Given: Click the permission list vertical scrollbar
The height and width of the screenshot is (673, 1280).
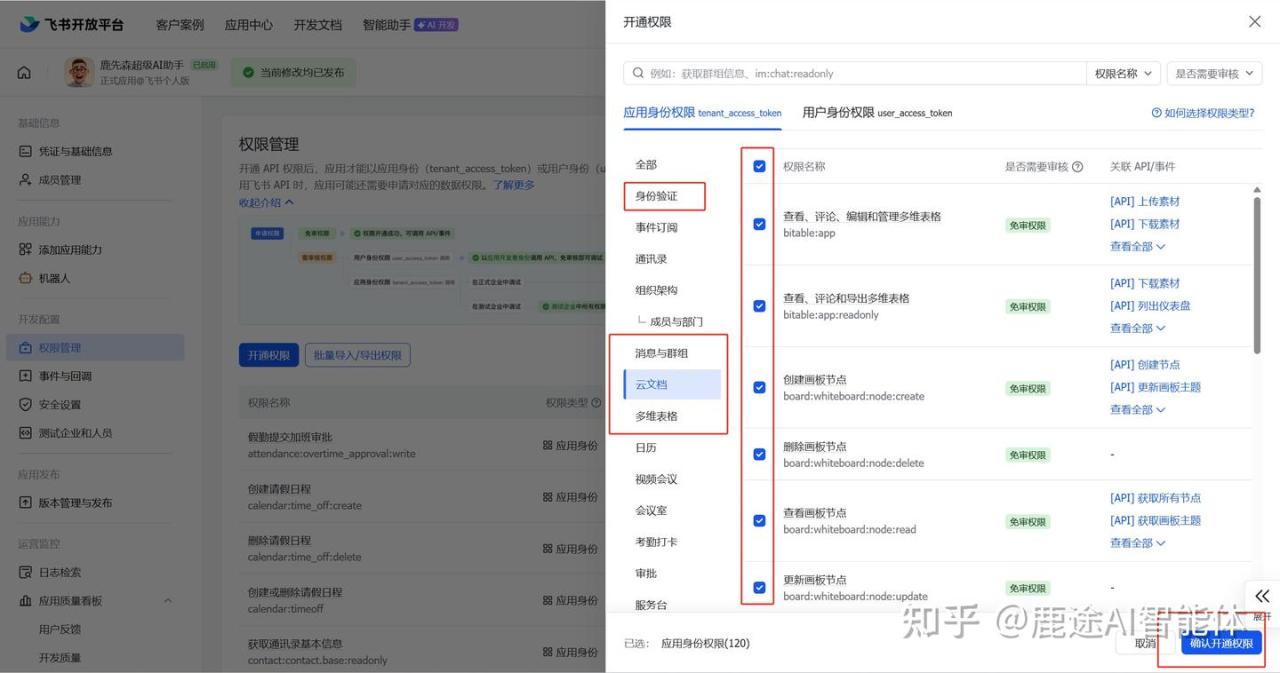Looking at the screenshot, I should pos(1257,270).
